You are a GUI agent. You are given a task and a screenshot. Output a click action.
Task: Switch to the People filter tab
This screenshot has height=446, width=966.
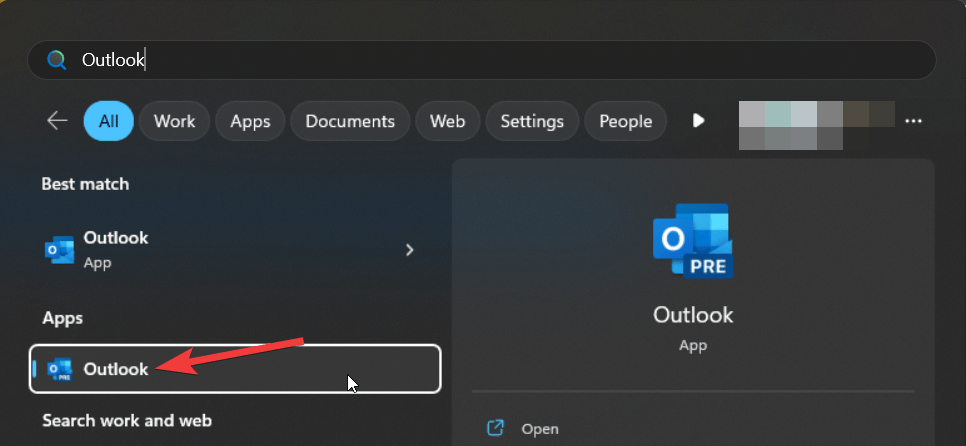tap(625, 121)
